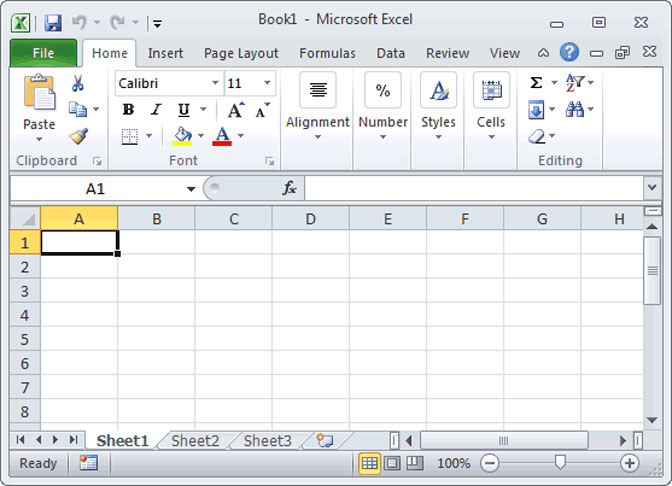Decrease font size with Shrink Font
The height and width of the screenshot is (486, 672).
coord(262,110)
